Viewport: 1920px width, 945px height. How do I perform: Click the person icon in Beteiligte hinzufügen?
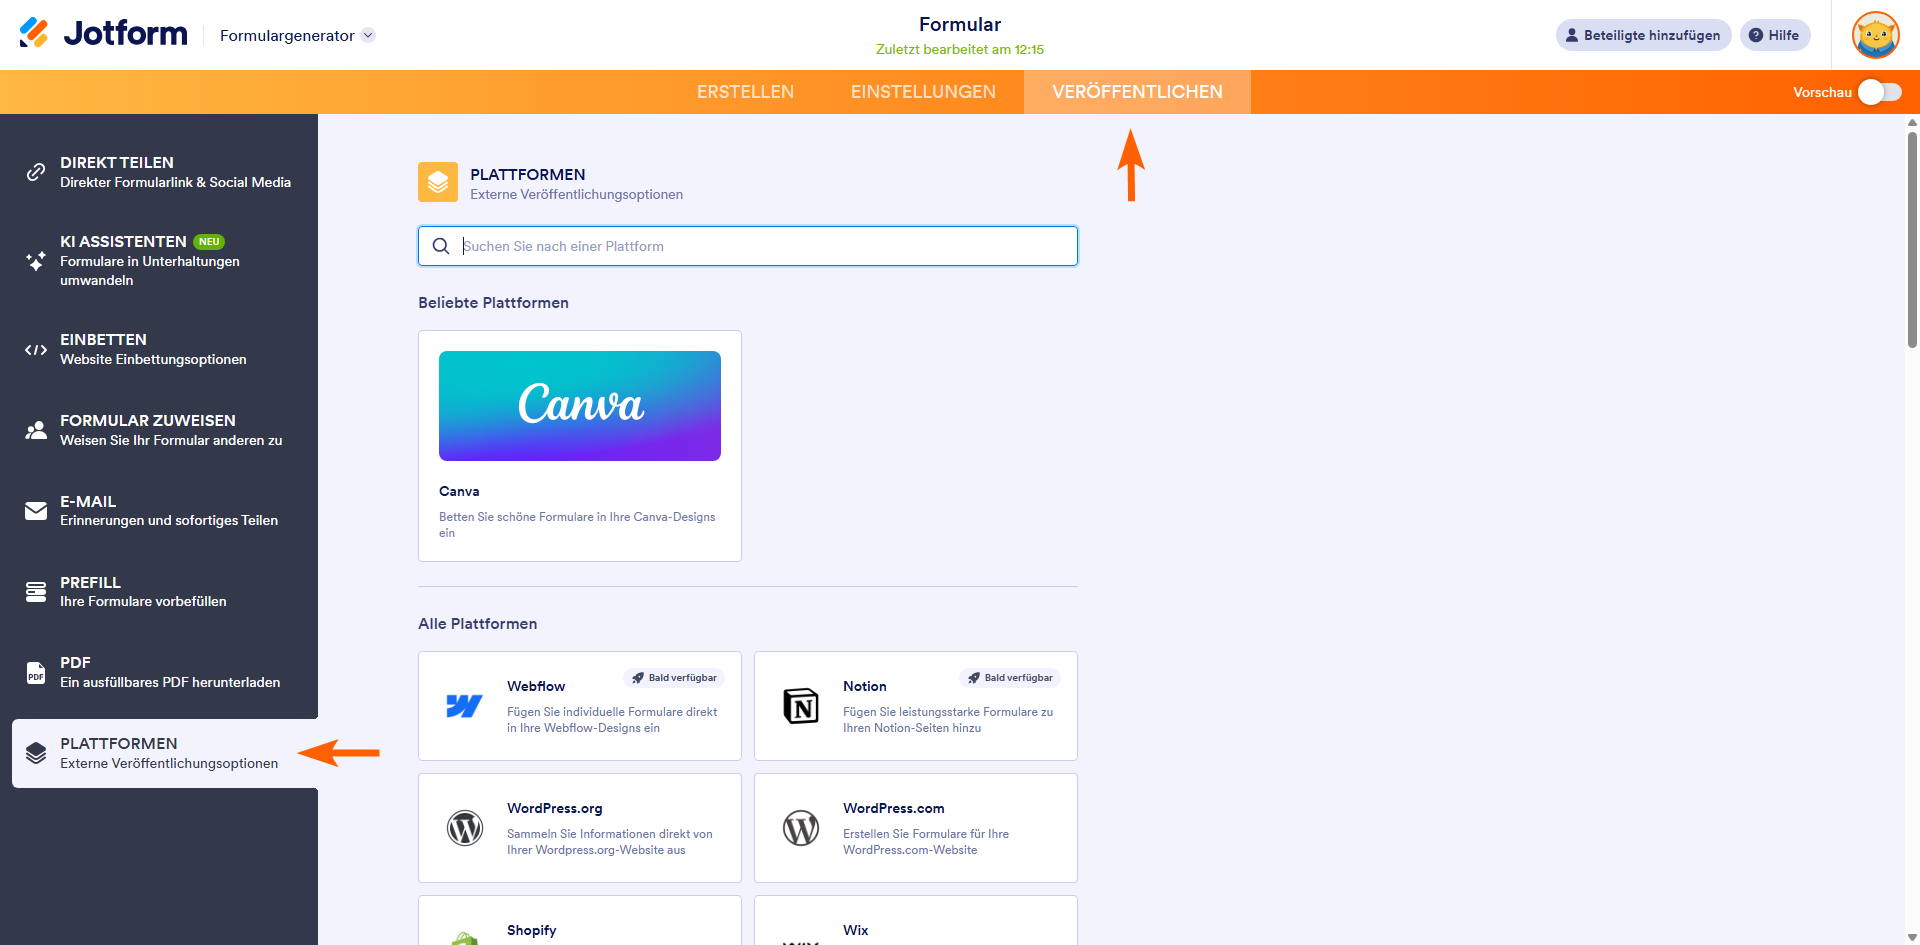click(x=1572, y=35)
